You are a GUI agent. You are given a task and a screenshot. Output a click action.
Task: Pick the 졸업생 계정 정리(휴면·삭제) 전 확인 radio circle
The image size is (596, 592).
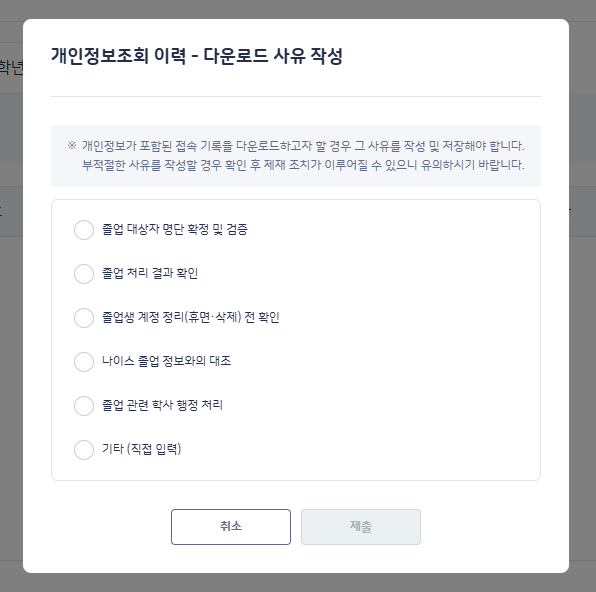tap(84, 317)
